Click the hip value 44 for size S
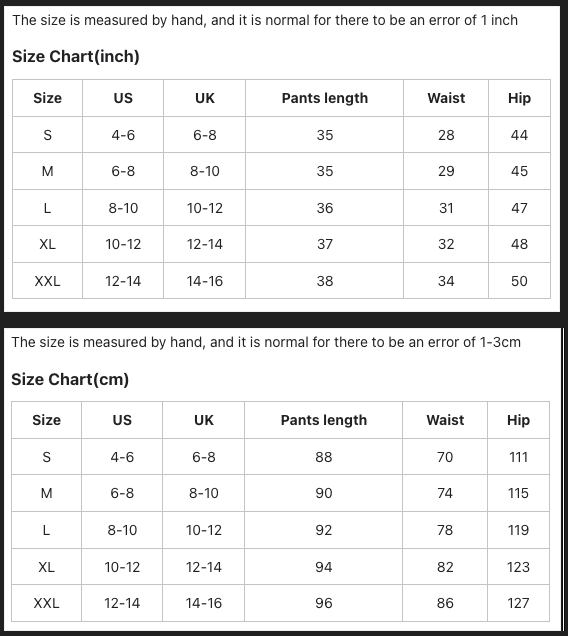 [x=519, y=135]
